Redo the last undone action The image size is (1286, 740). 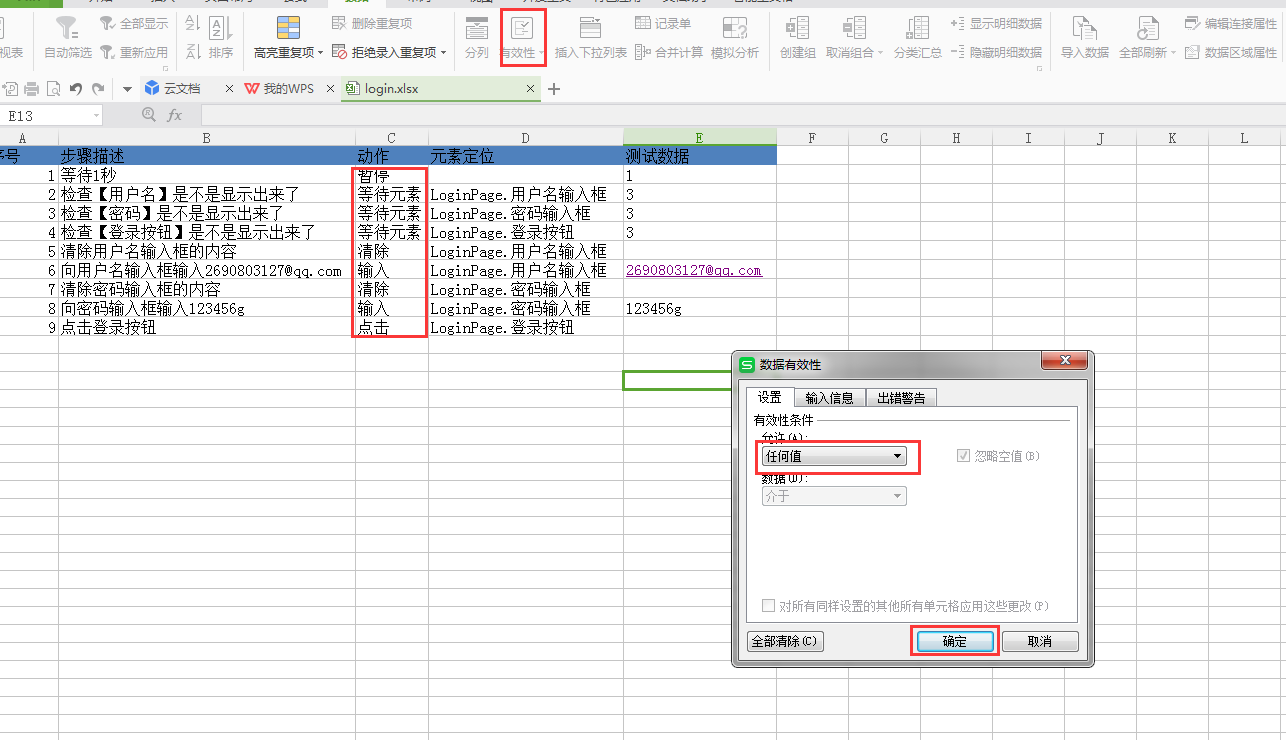coord(97,89)
